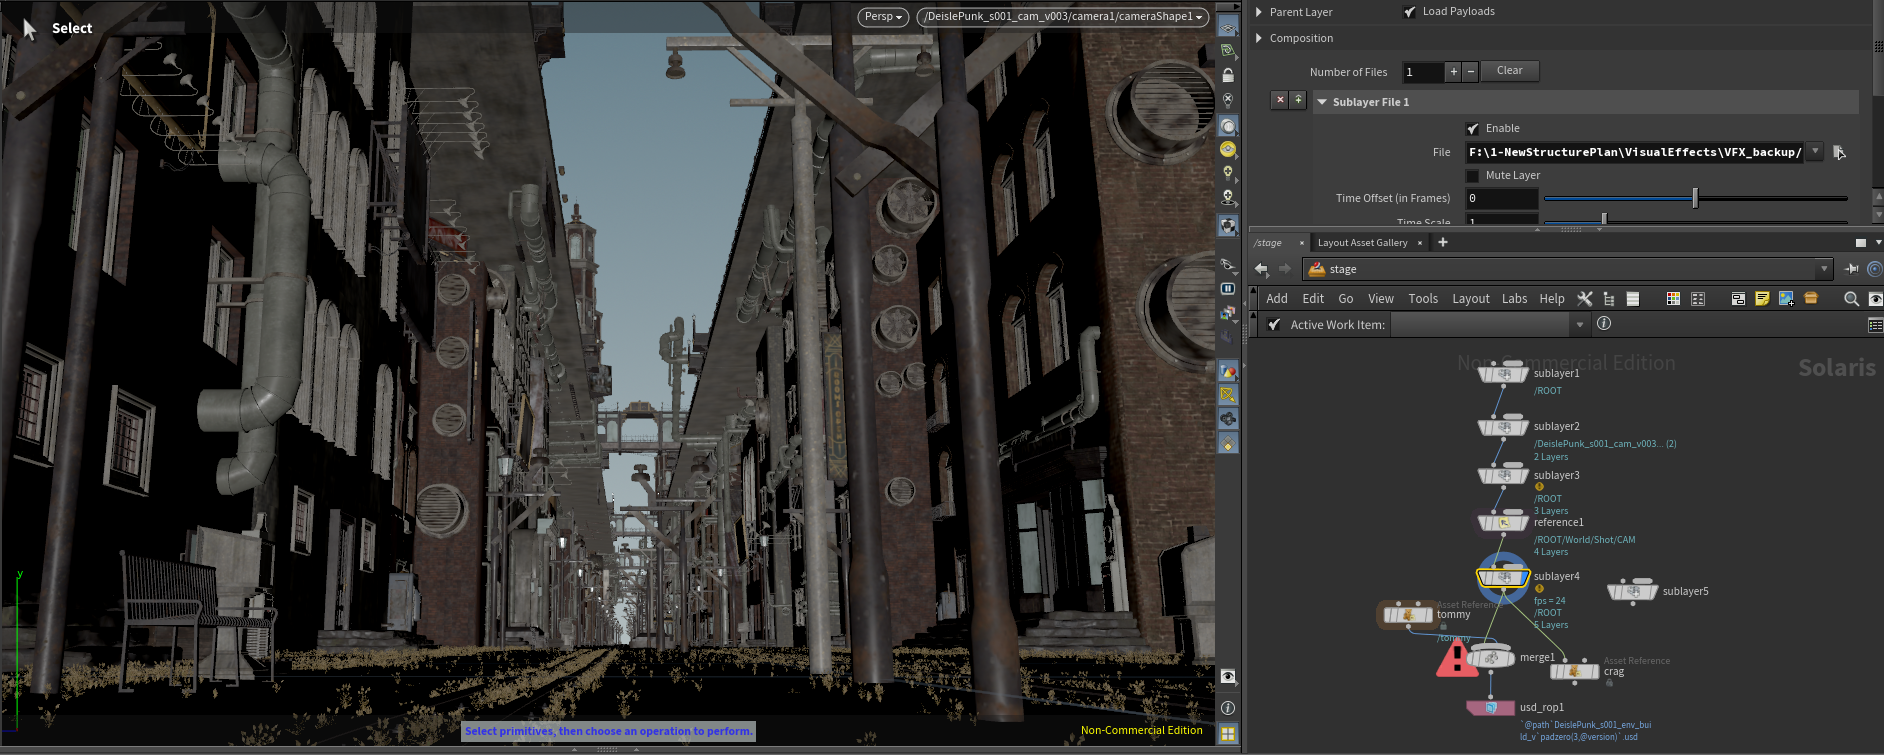Collapse the Sublayer File 1 section
The image size is (1884, 755).
1322,102
